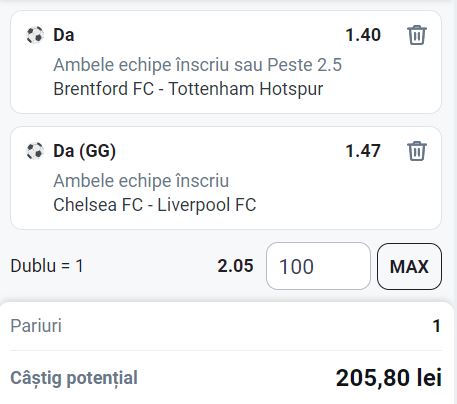Click the football icon beside Da 1.40
Viewport: 457px width, 404px height.
pos(35,35)
